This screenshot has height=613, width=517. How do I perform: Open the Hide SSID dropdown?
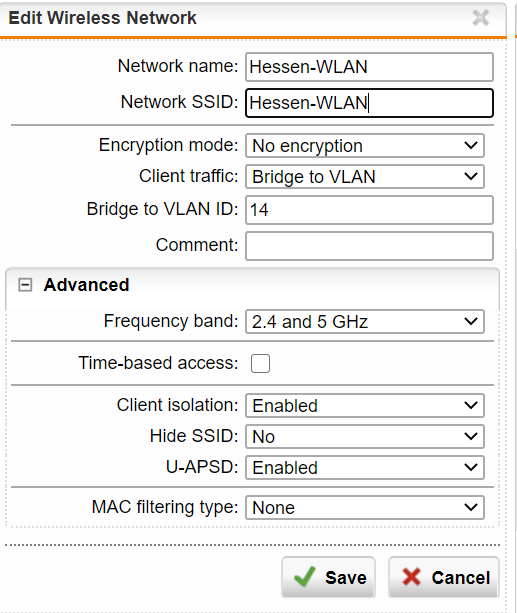coord(365,436)
